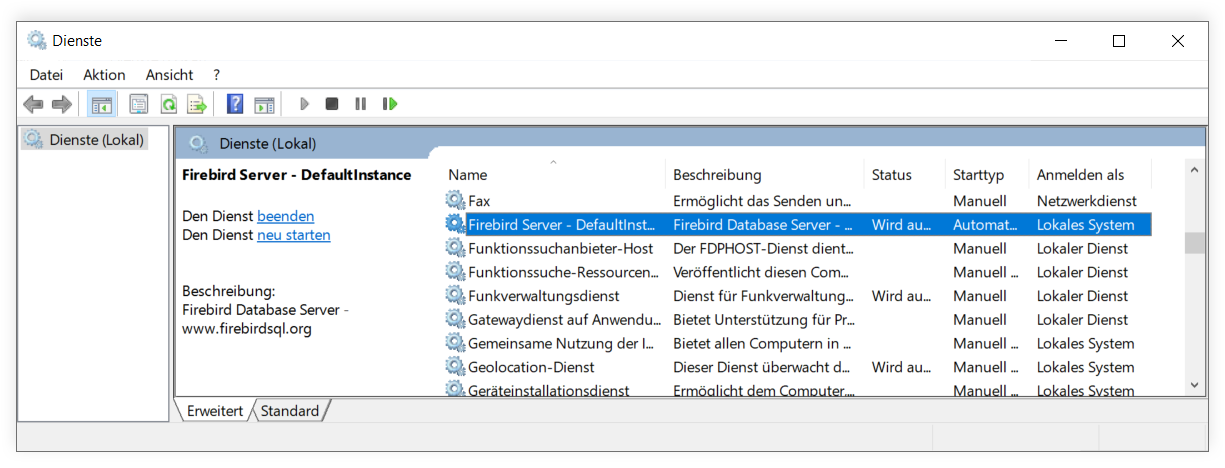Toggle the Action Pane toolbar icon
Image resolution: width=1225 pixels, height=468 pixels.
tap(264, 104)
